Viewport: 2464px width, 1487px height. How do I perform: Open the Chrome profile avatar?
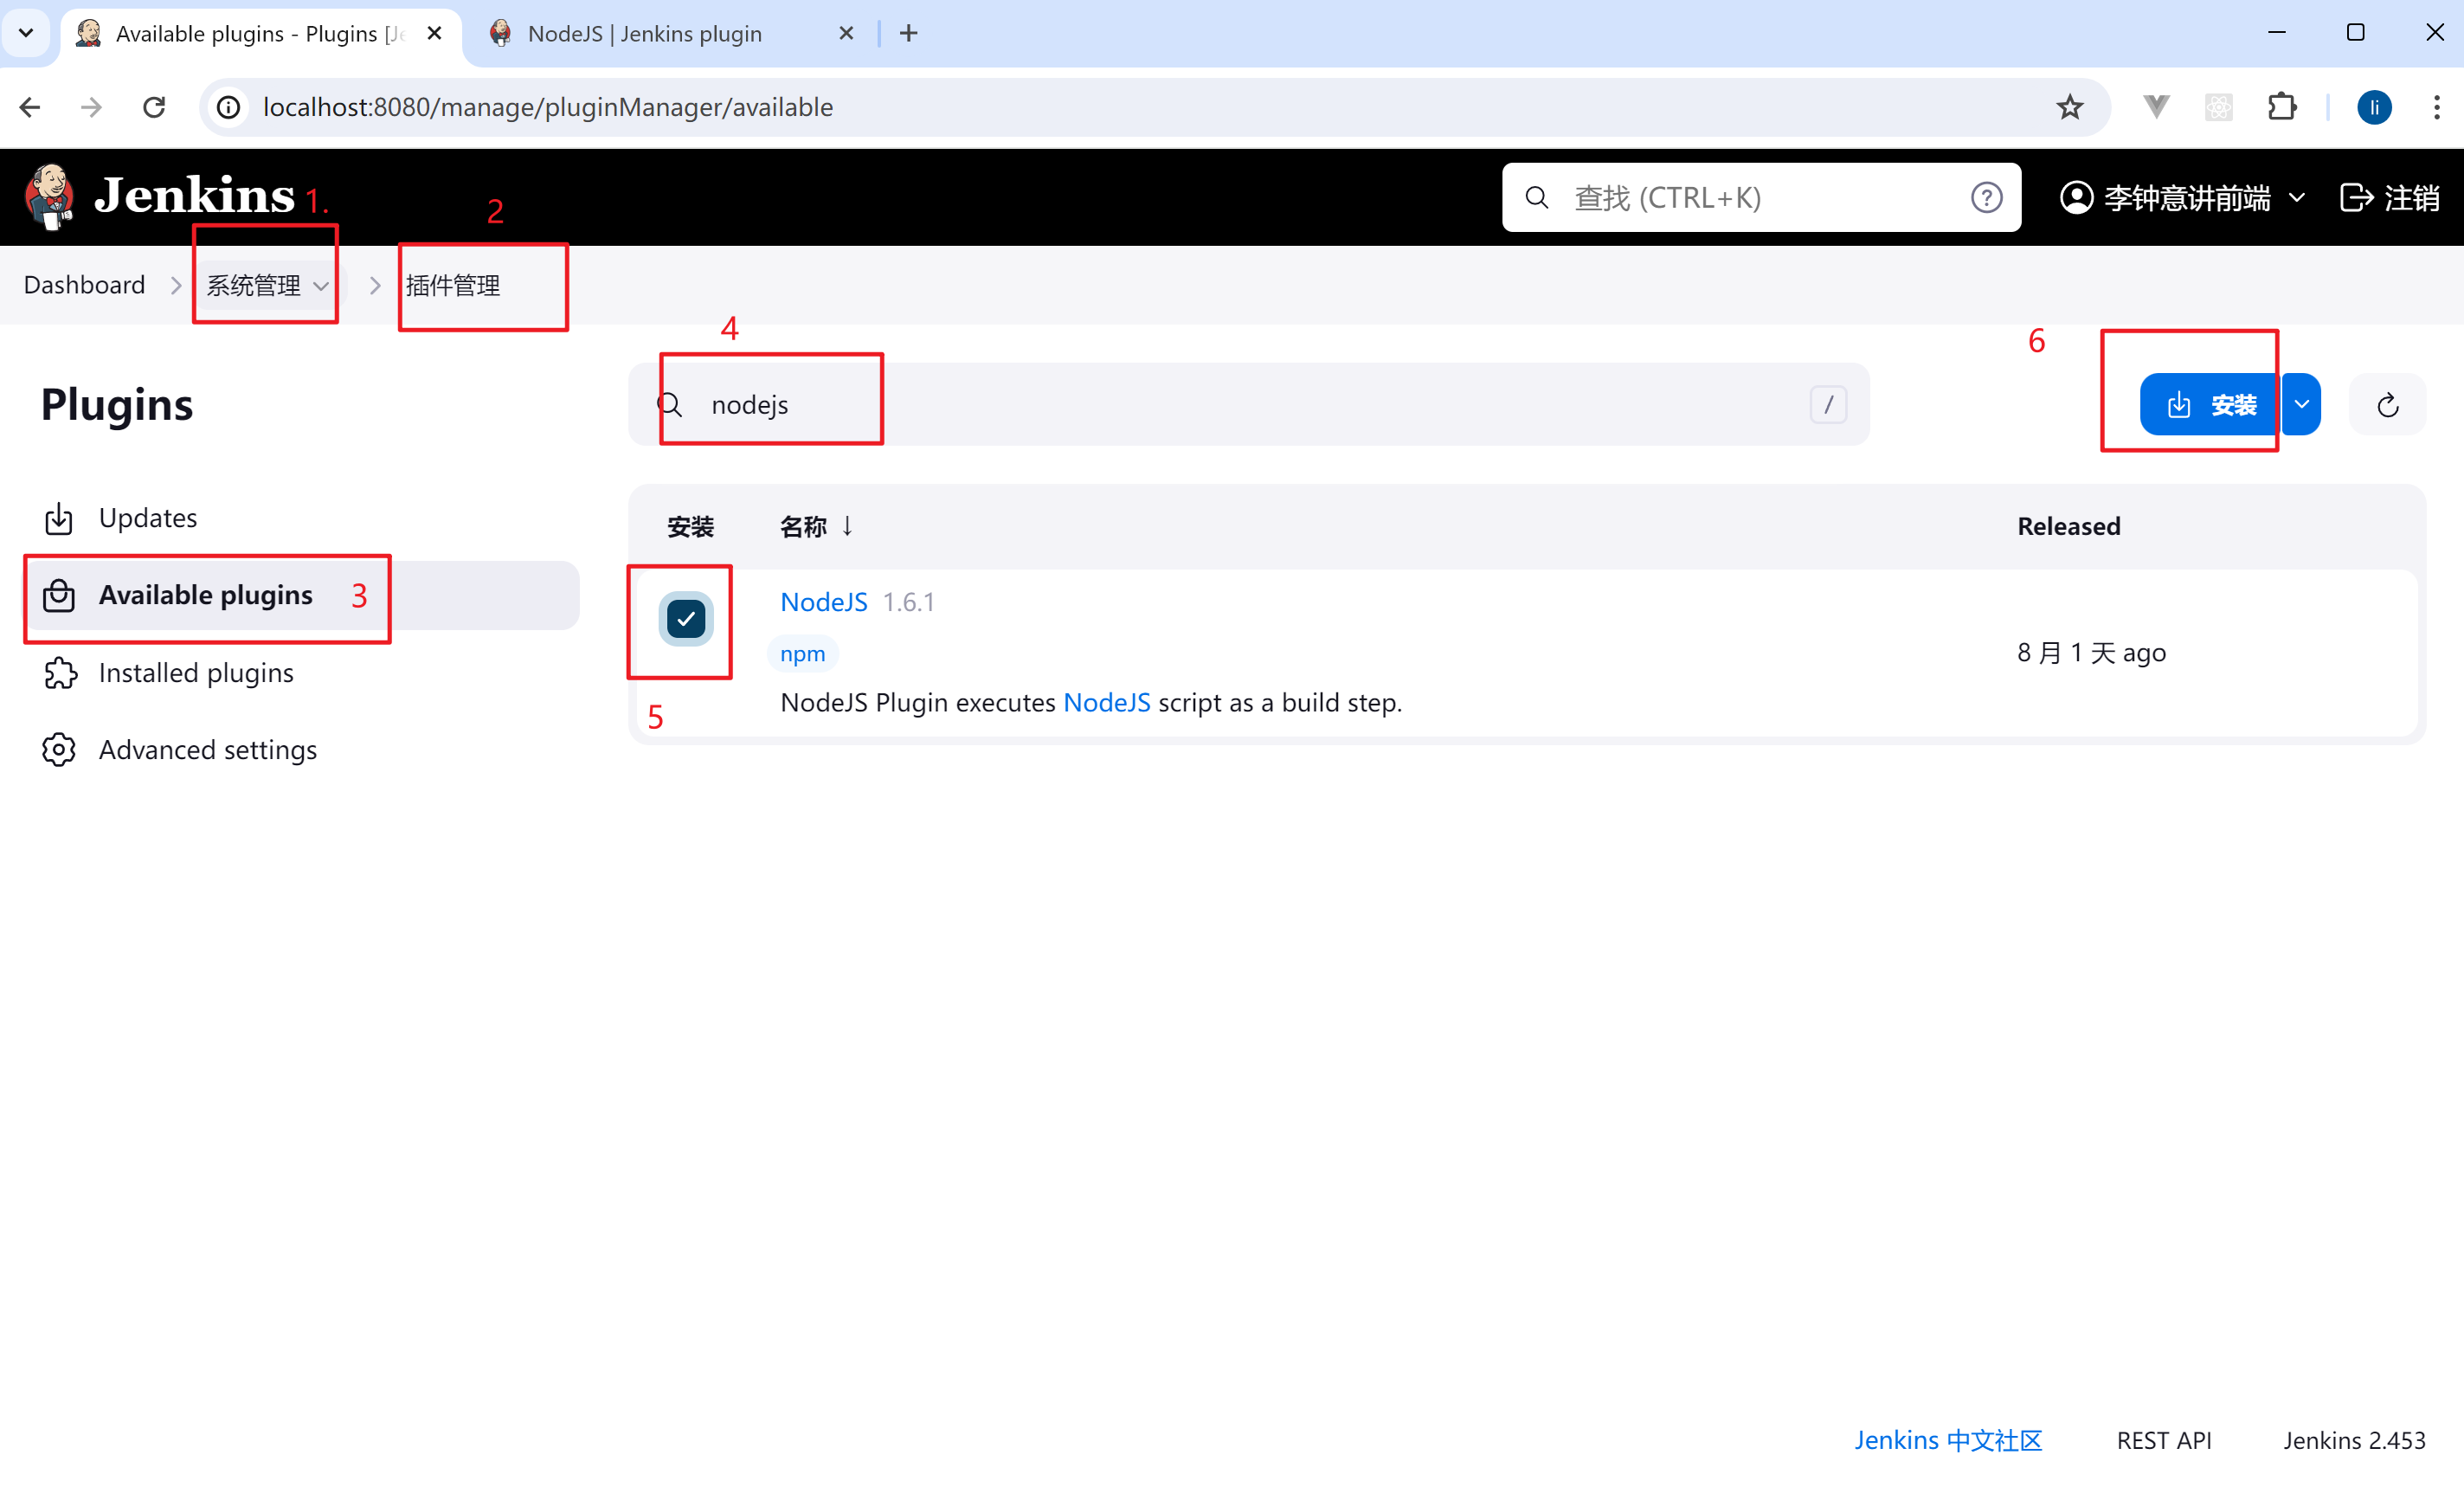coord(2374,107)
